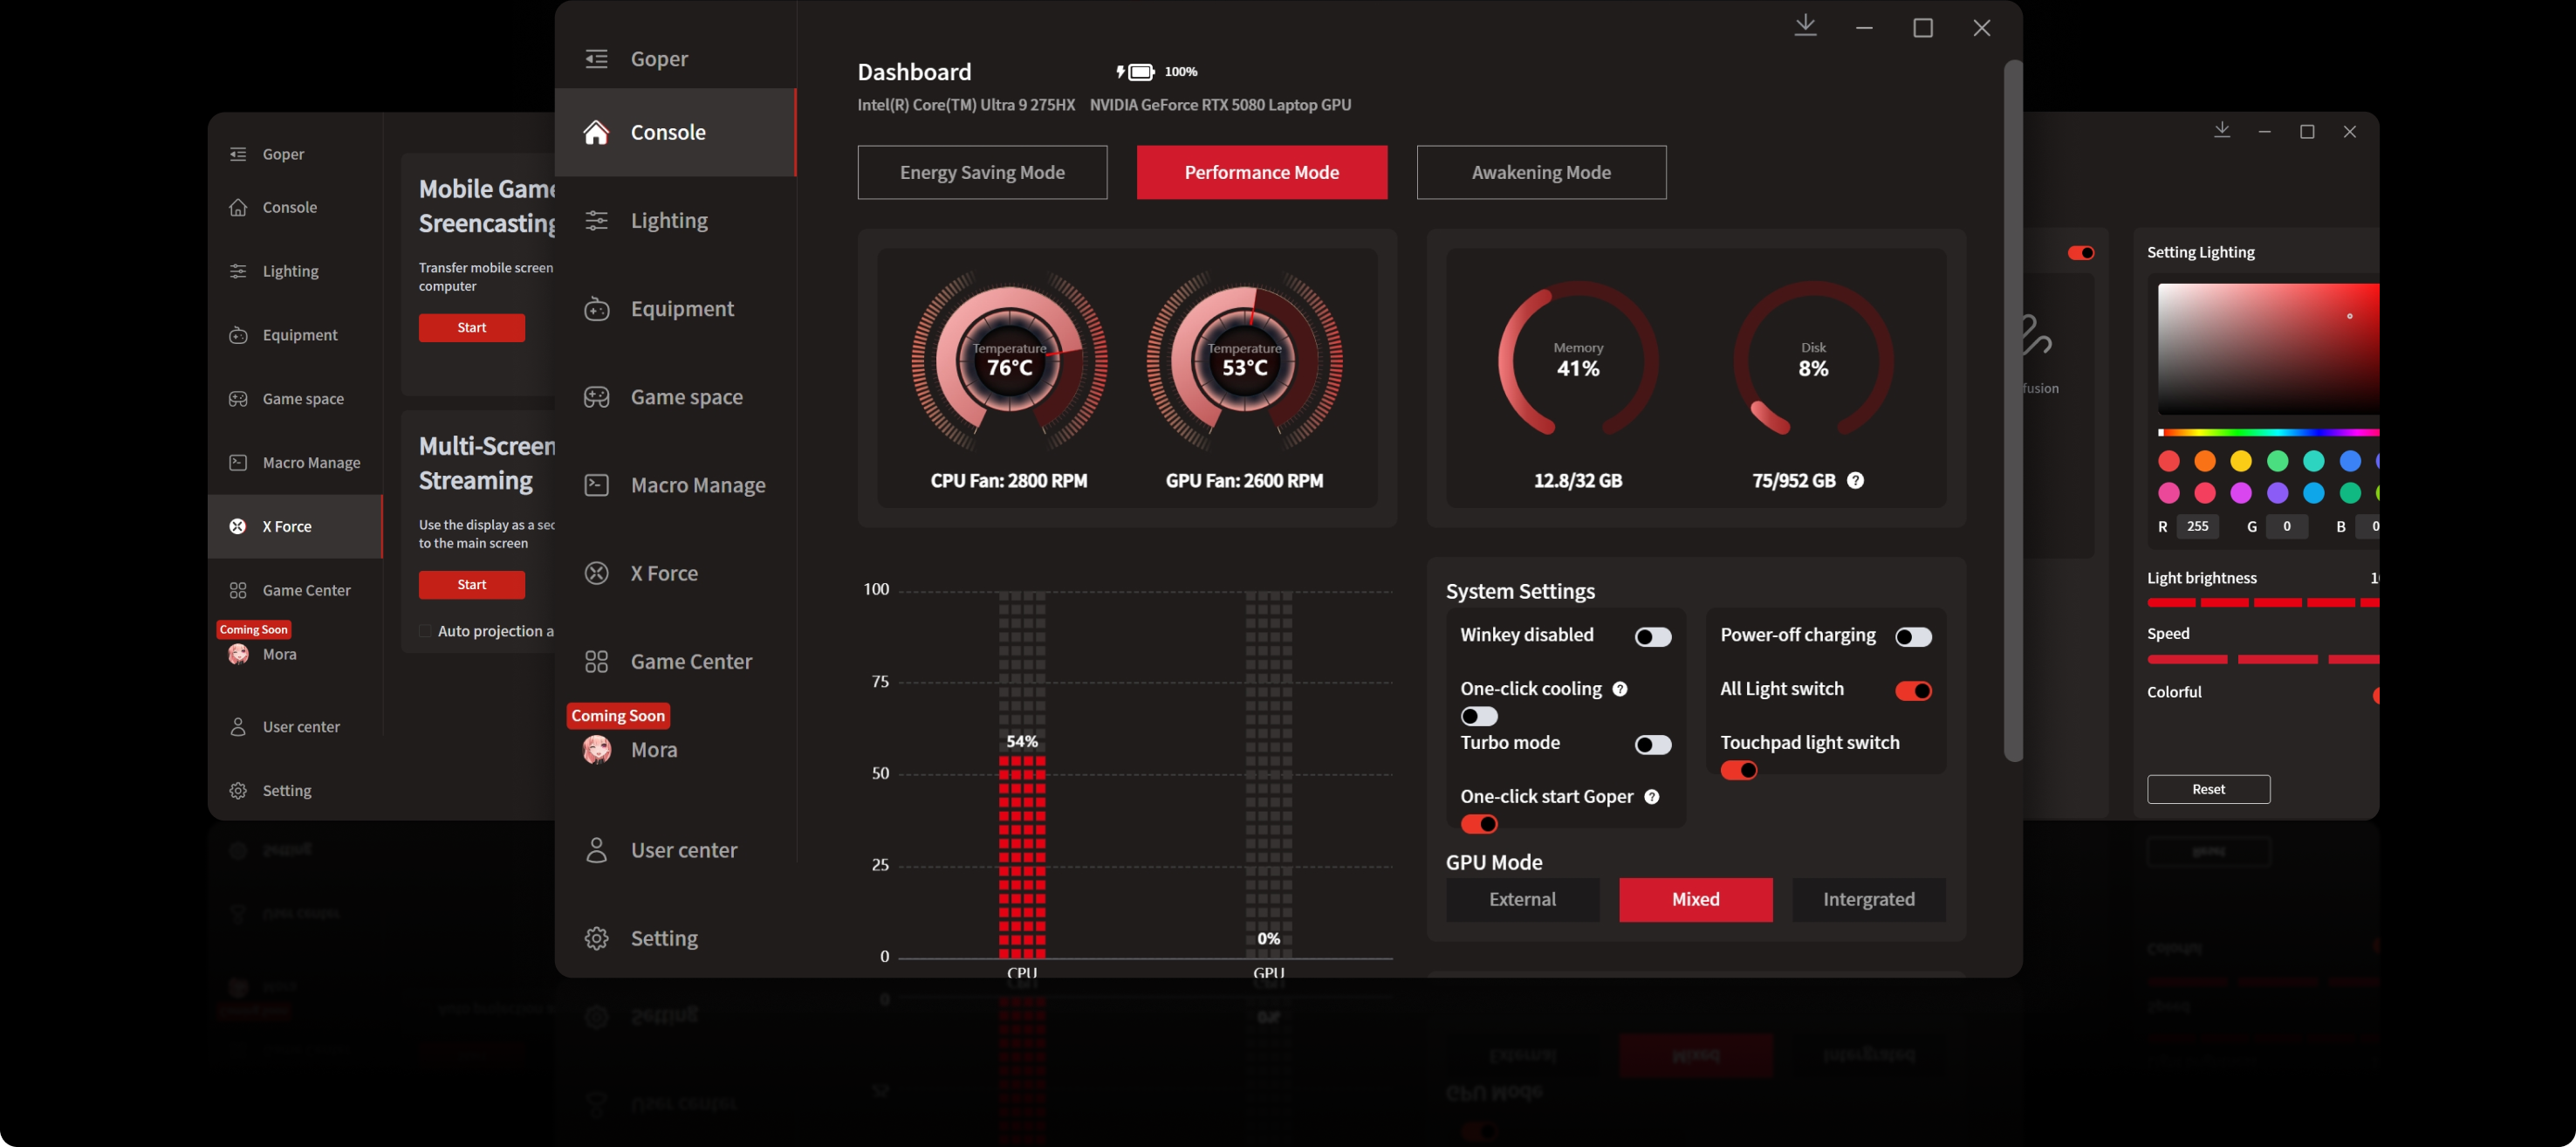Enable the Winkey disabled toggle
The image size is (2576, 1147).
(1652, 637)
